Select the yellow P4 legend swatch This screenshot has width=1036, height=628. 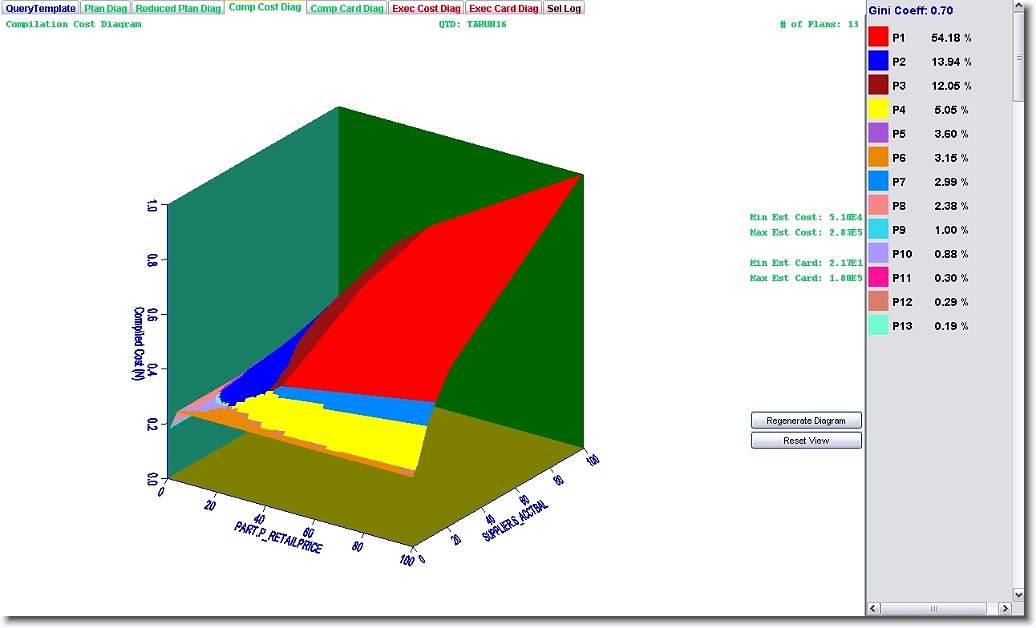click(878, 110)
